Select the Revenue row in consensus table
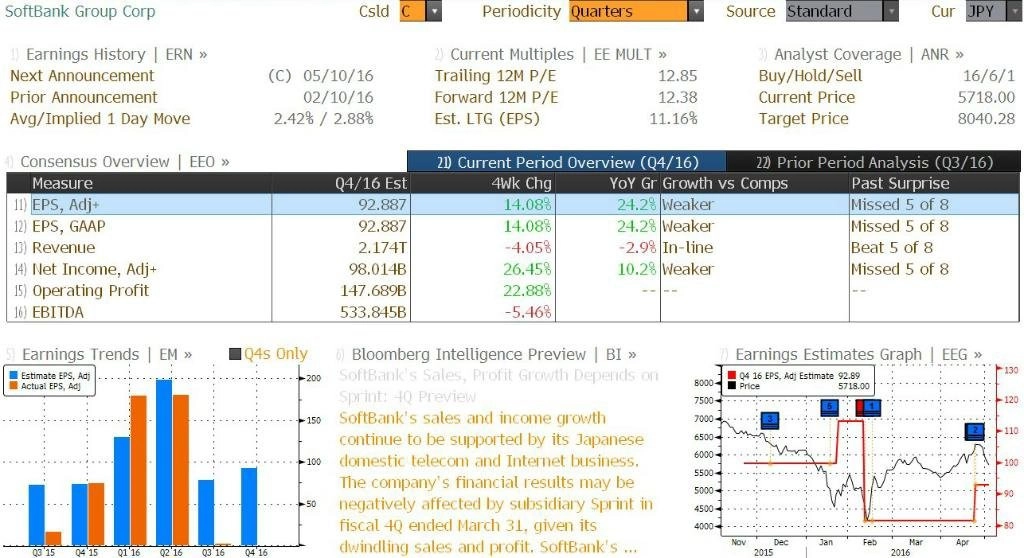Viewport: 1024px width, 558px height. [513, 248]
